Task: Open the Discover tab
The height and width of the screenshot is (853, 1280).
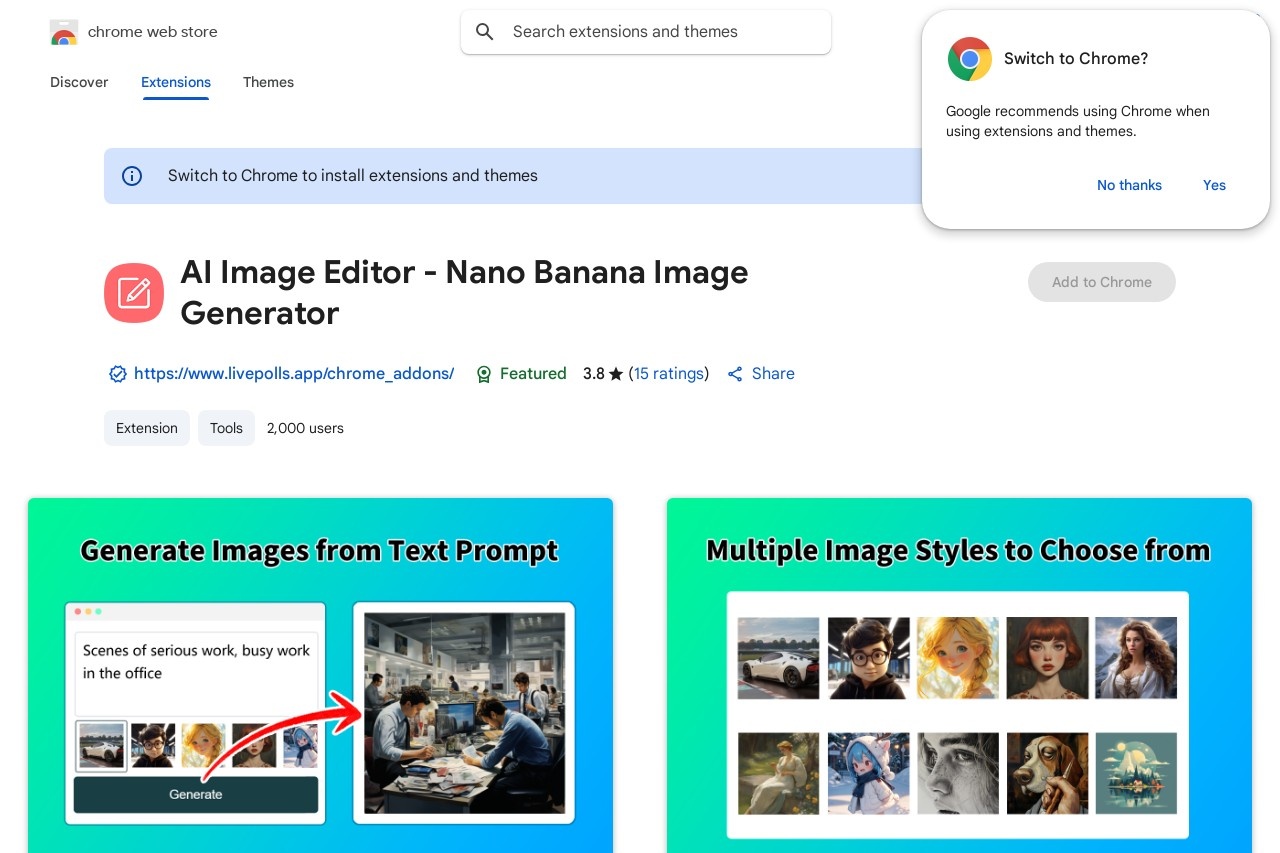Action: coord(79,82)
